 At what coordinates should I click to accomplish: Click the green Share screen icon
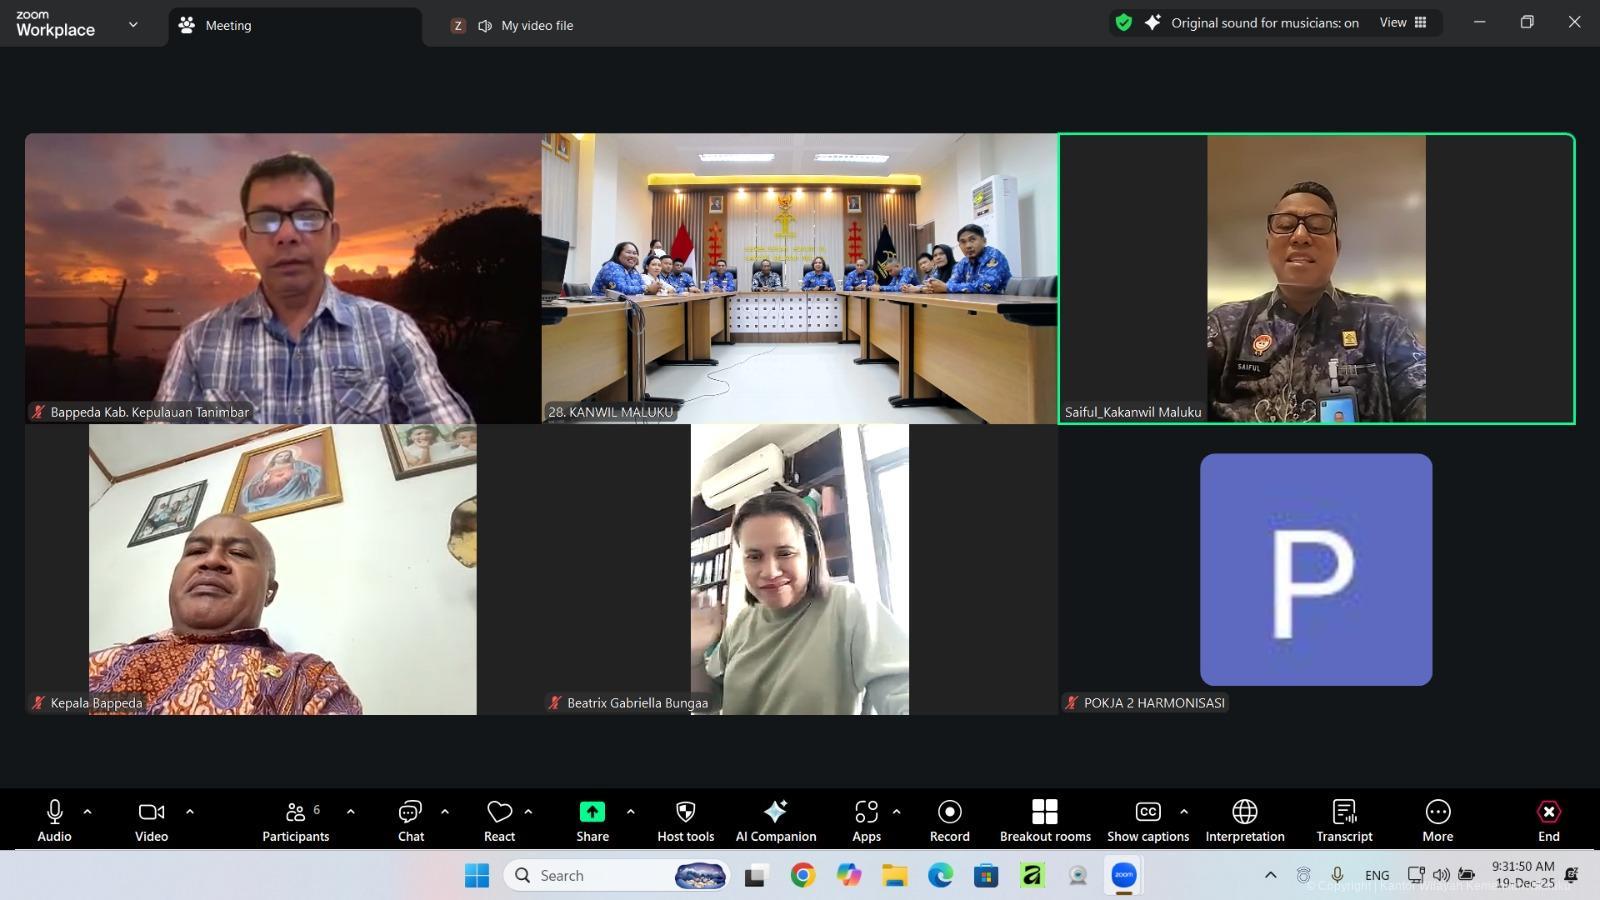point(592,812)
